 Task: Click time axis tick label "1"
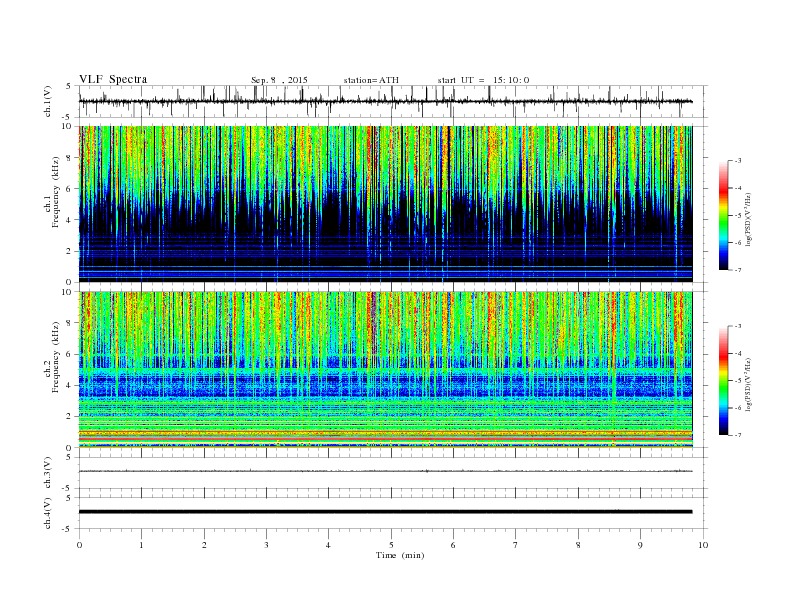pos(141,545)
